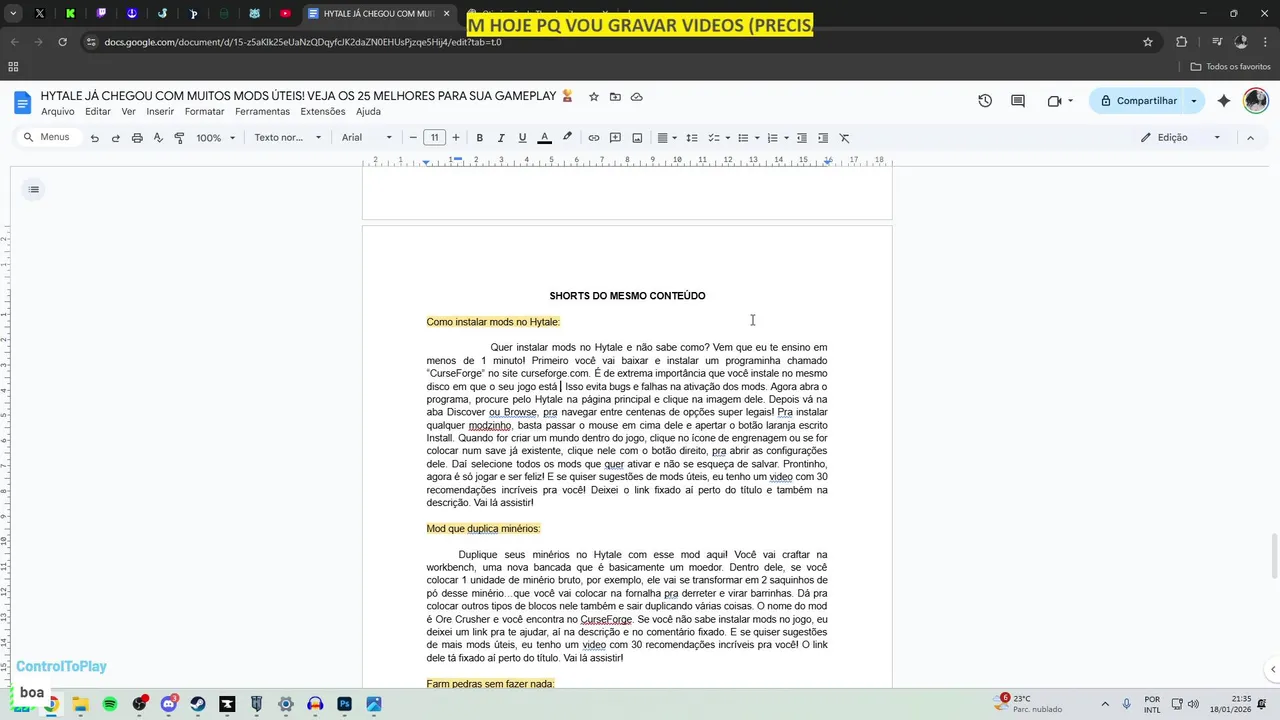This screenshot has height=720, width=1280.
Task: Click the Chrome address bar URL
Action: pos(303,42)
